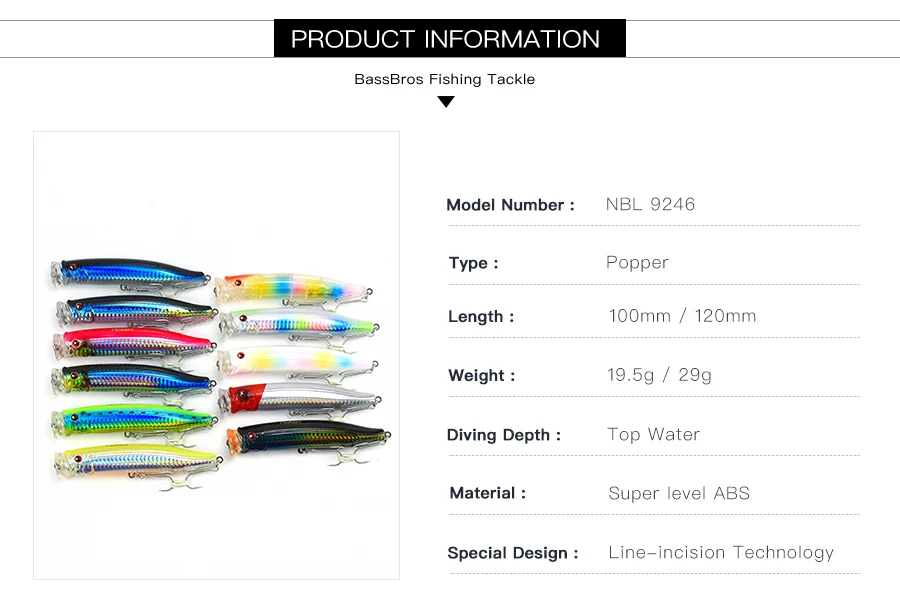Click the 19.5g / 29g weight value
Screen dimensions: 900x610
click(660, 375)
